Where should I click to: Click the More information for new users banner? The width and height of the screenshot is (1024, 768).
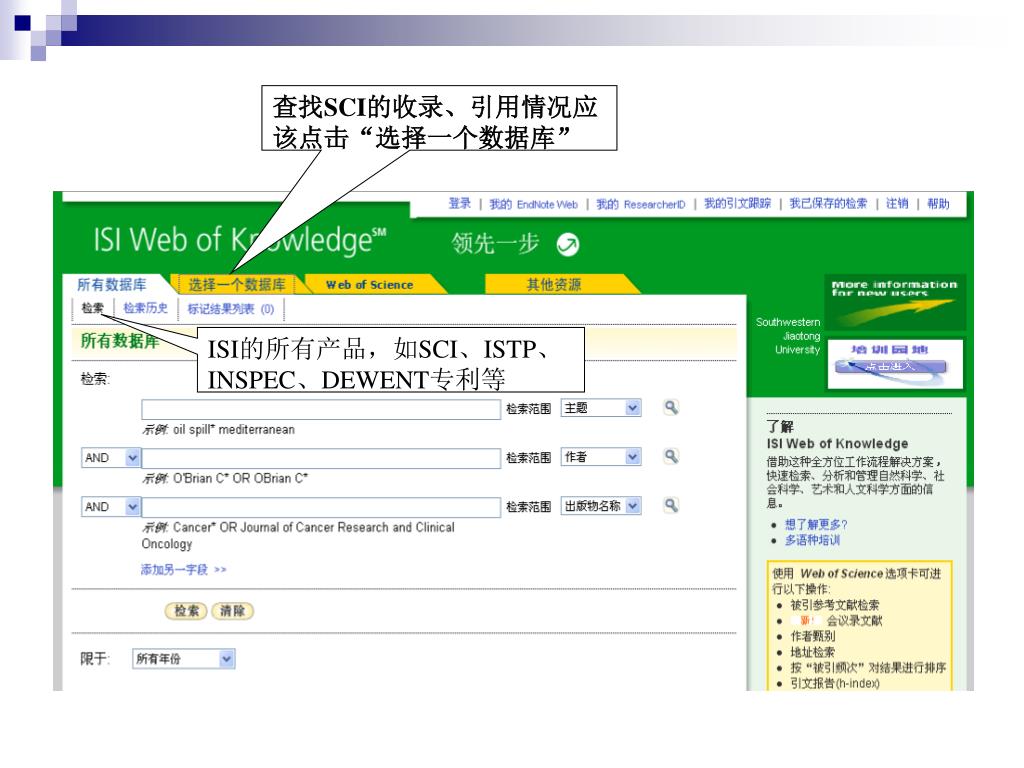(x=895, y=302)
